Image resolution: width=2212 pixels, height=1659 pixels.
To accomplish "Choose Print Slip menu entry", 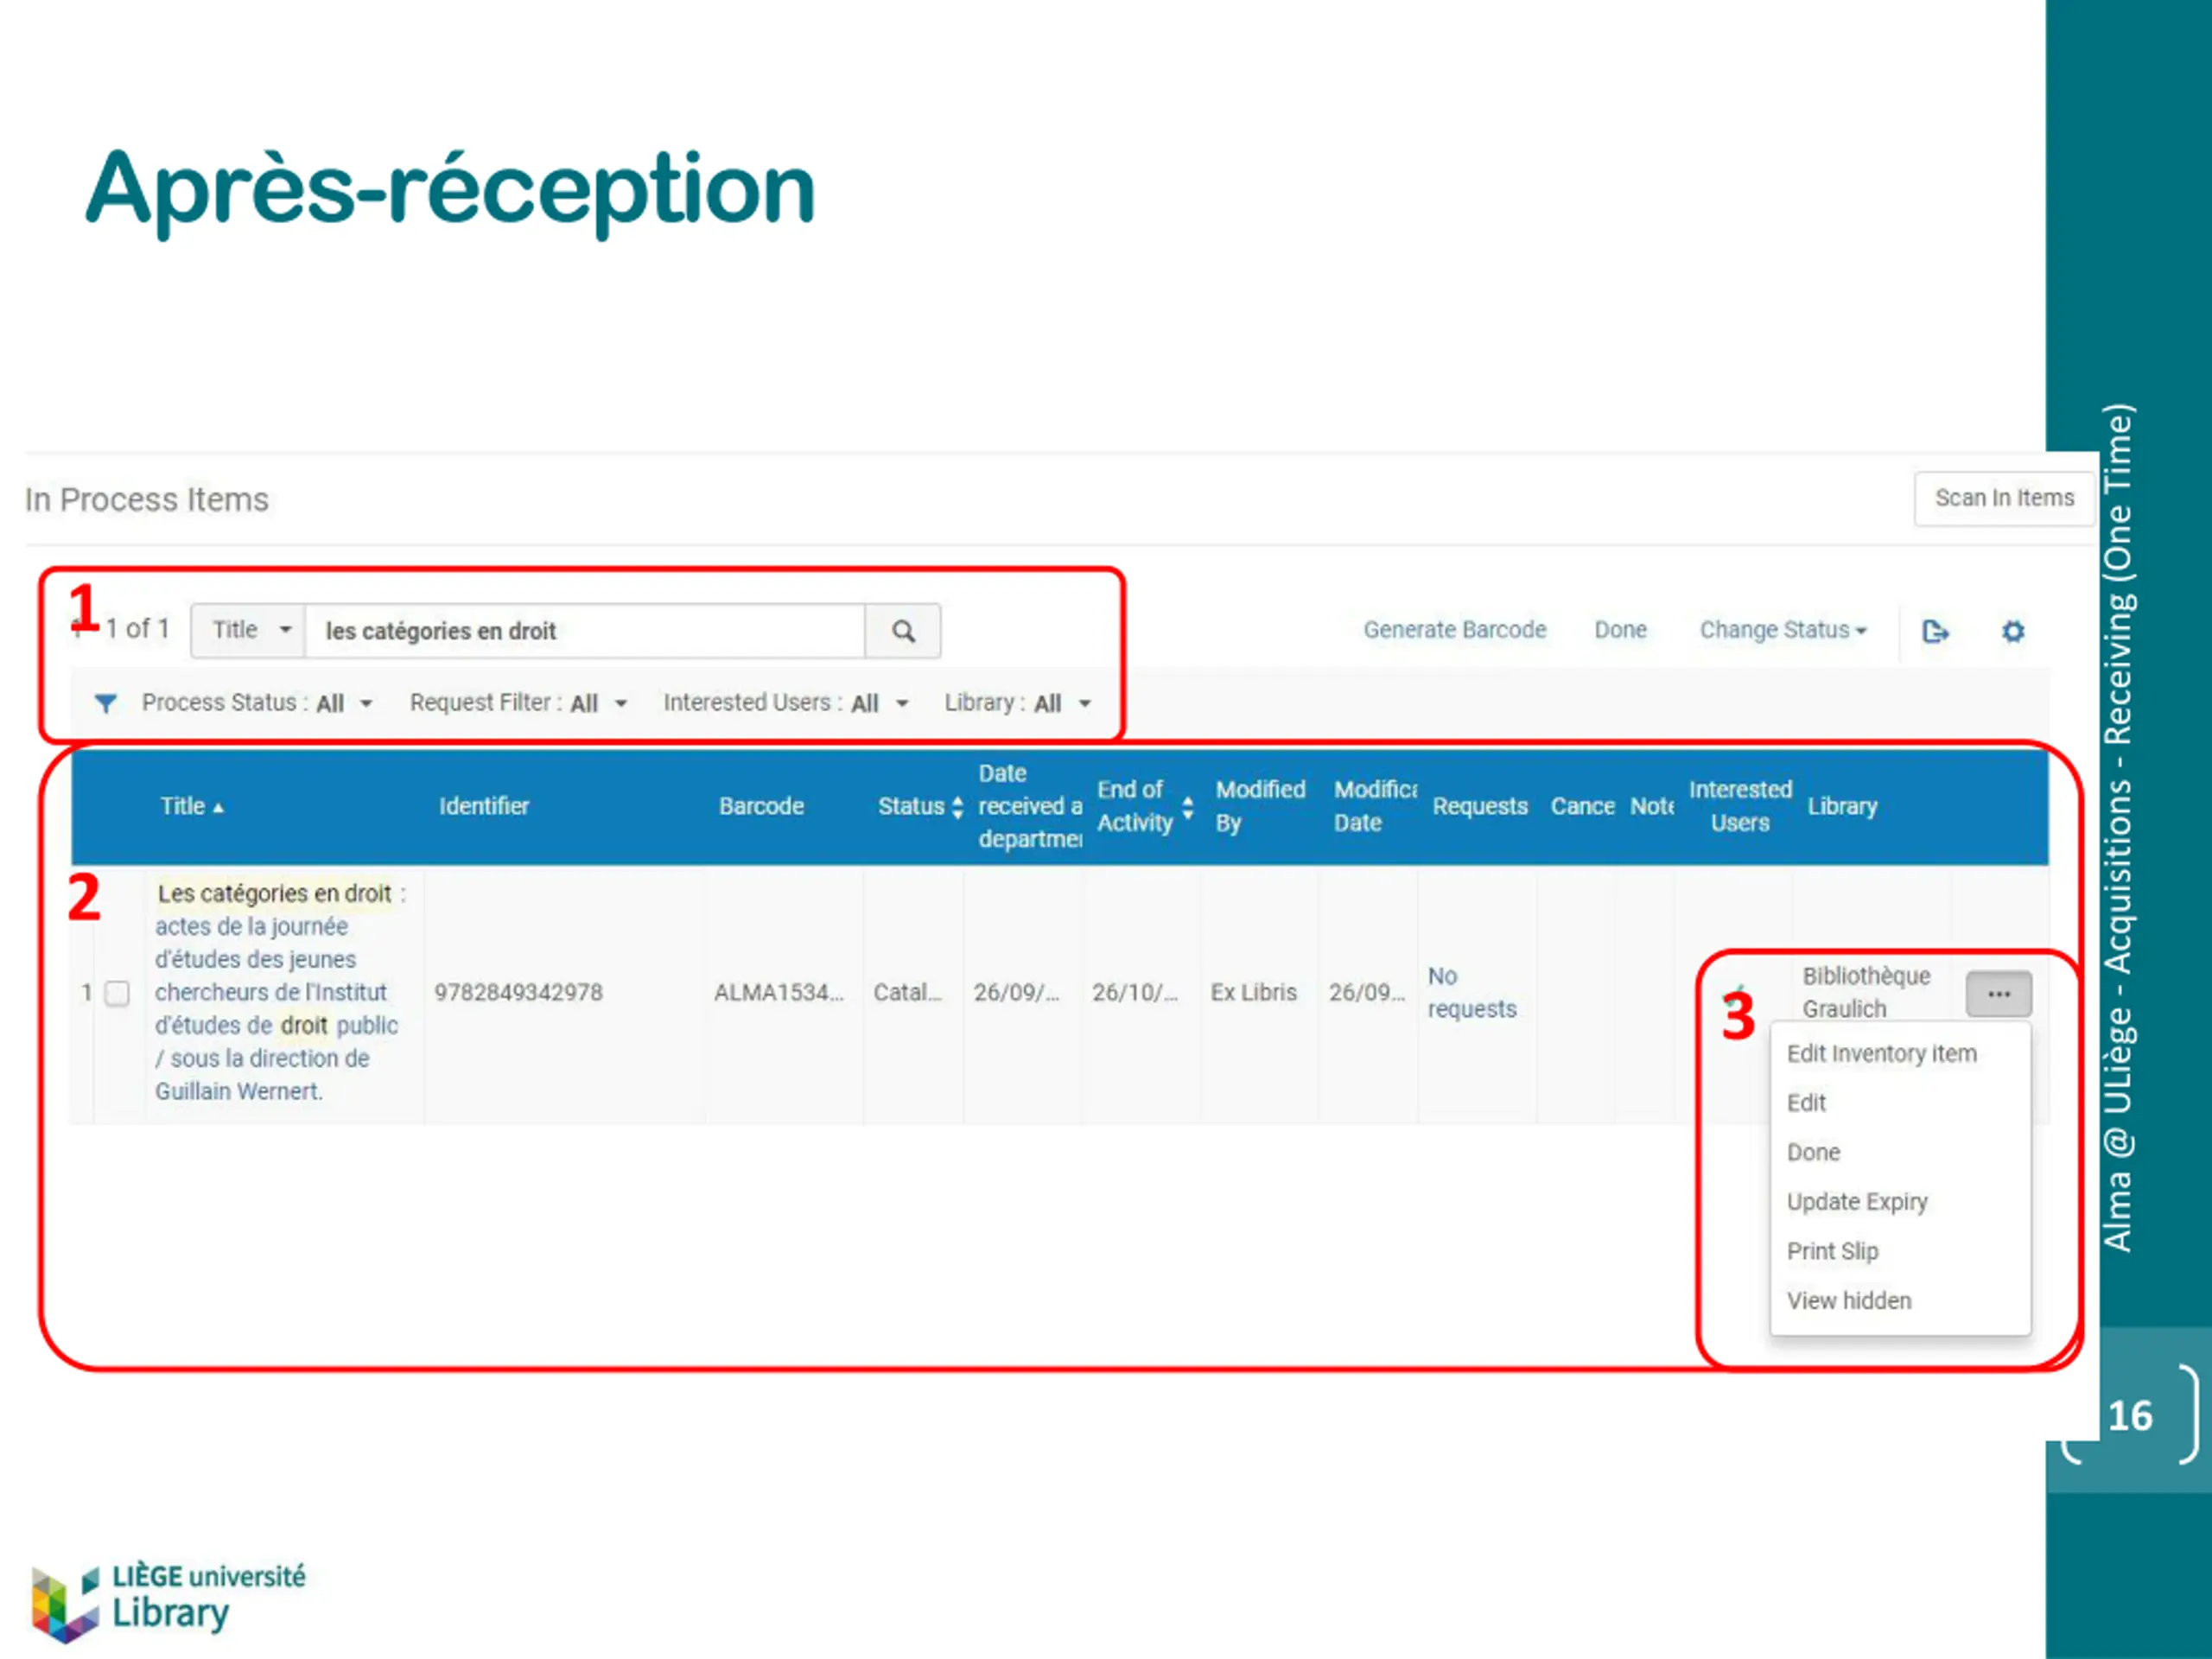I will tap(1832, 1252).
